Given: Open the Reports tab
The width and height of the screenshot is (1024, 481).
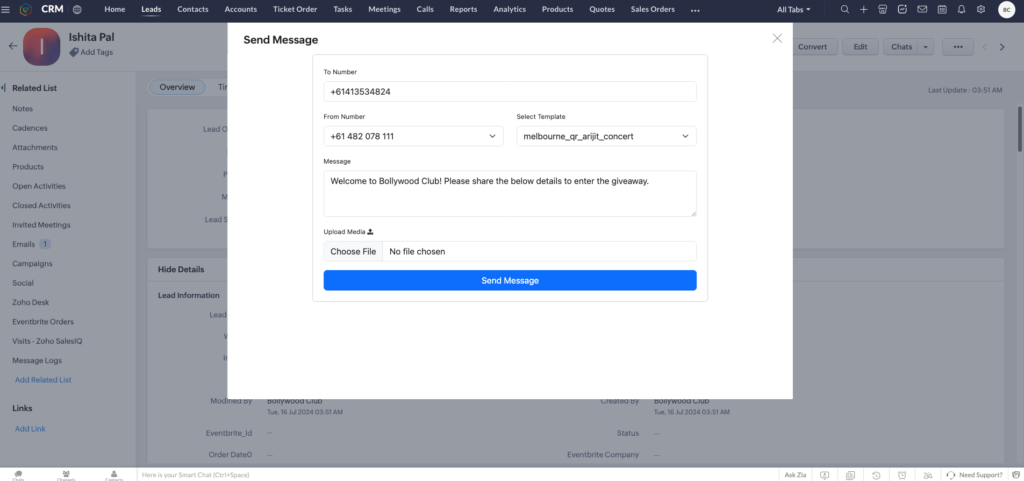Looking at the screenshot, I should click(463, 9).
